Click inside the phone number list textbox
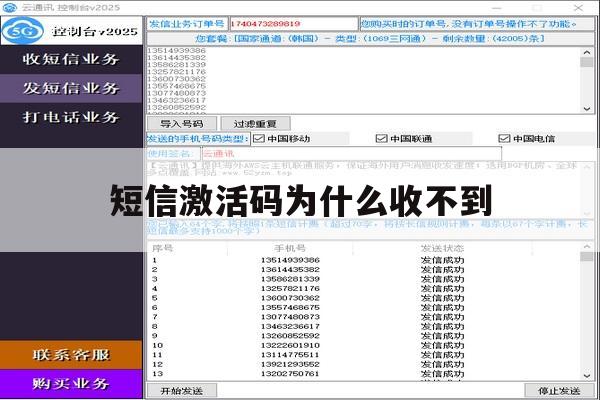The height and width of the screenshot is (400, 600). 363,80
